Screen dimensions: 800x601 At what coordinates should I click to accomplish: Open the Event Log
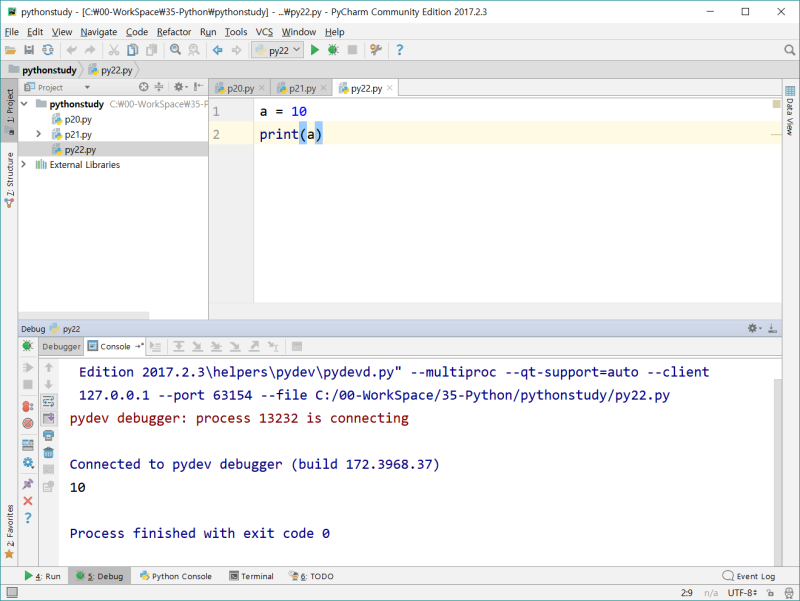[749, 576]
